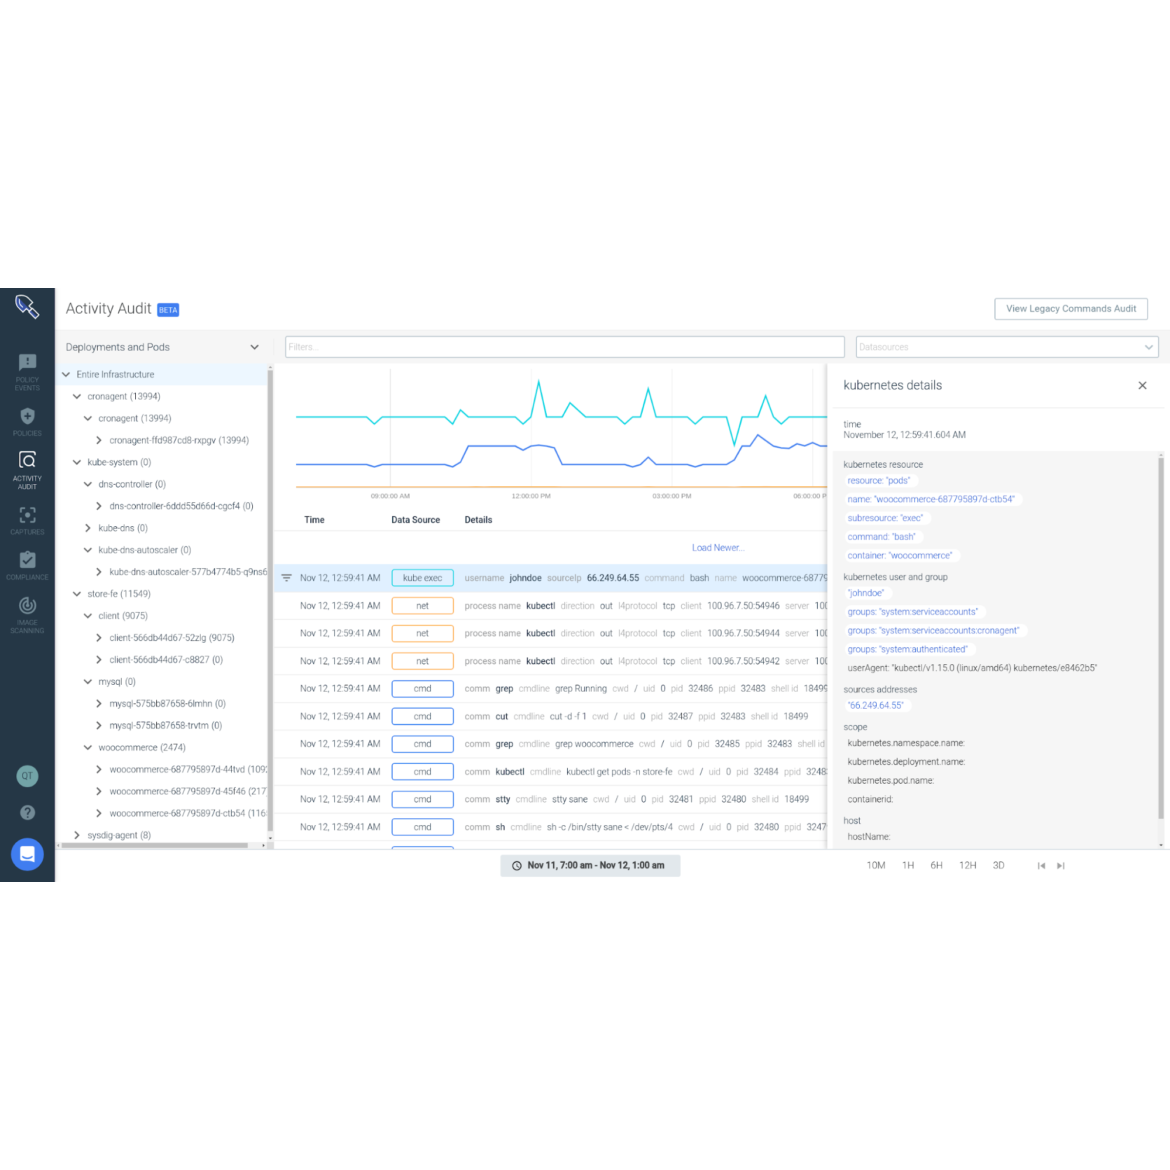Screen dimensions: 1170x1170
Task: Select the 10M time interval
Action: coord(876,865)
